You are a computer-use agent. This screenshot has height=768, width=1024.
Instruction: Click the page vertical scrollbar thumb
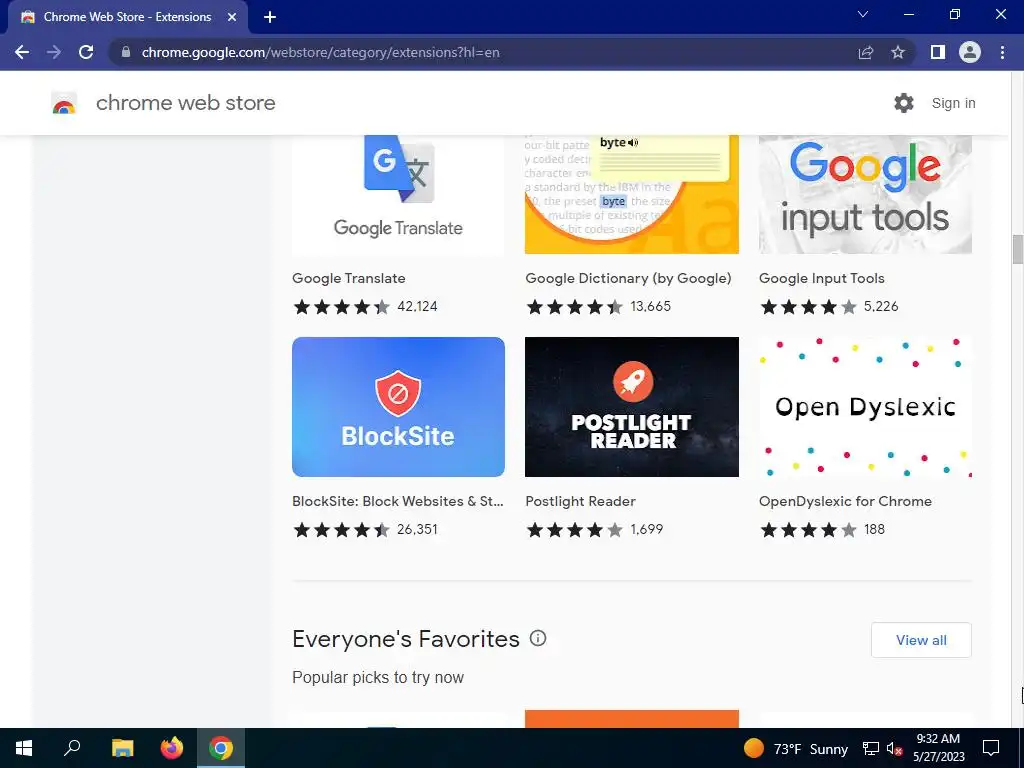tap(1017, 249)
